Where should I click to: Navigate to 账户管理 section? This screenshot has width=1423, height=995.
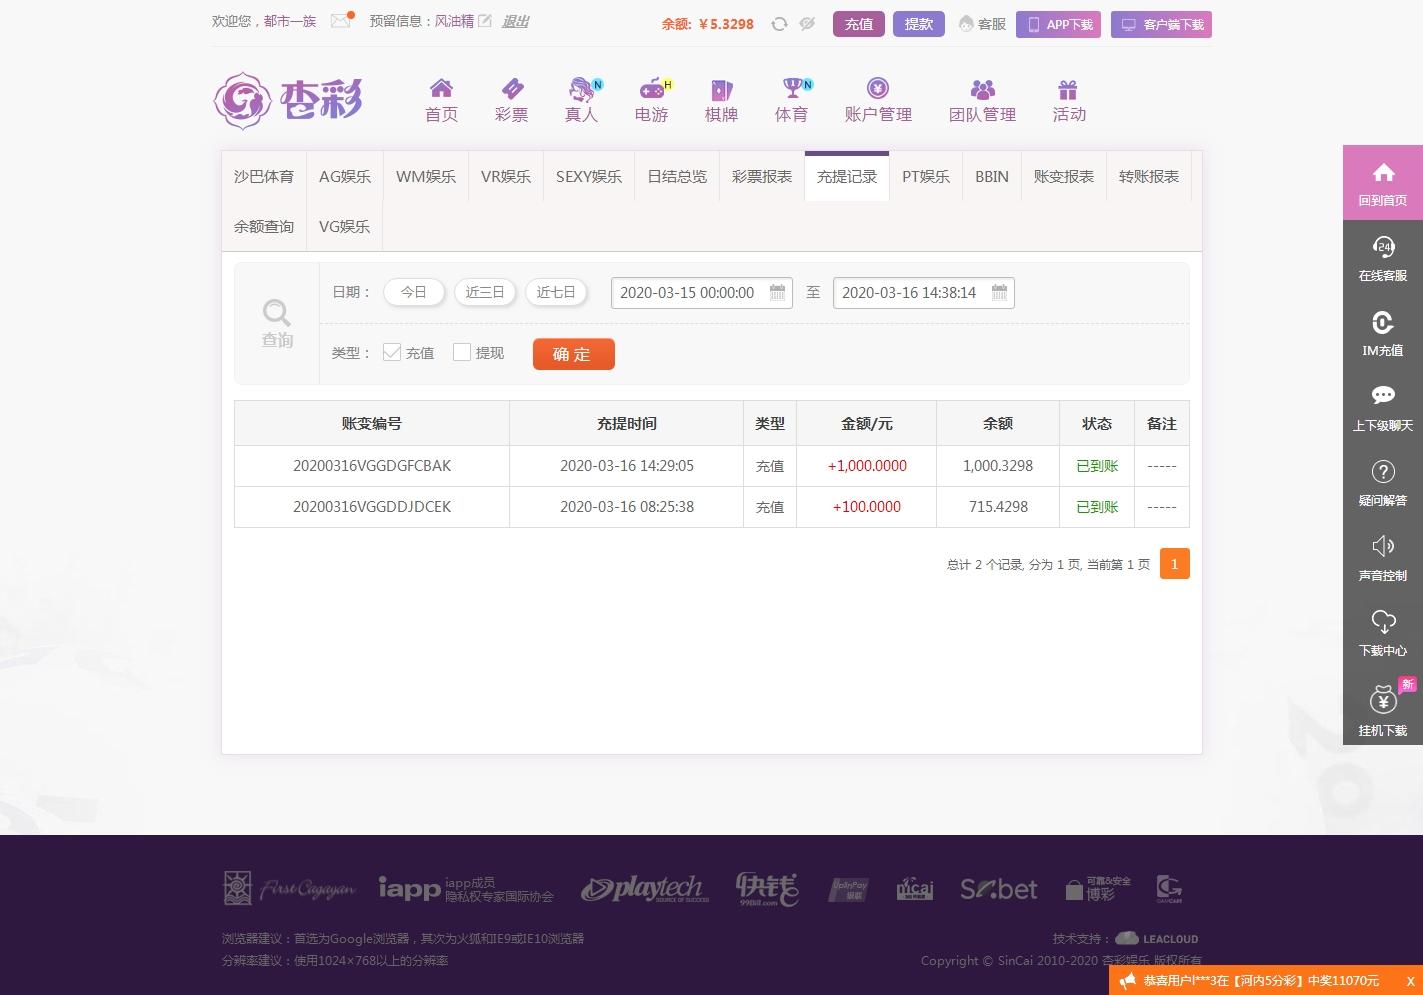pos(878,98)
